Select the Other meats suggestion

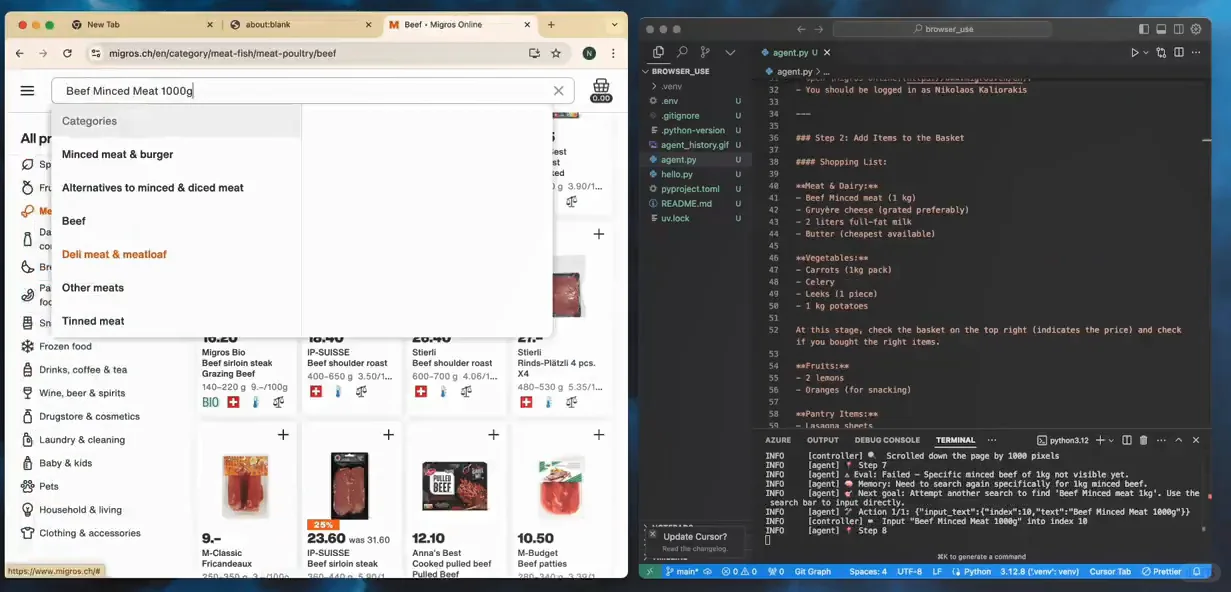point(93,287)
